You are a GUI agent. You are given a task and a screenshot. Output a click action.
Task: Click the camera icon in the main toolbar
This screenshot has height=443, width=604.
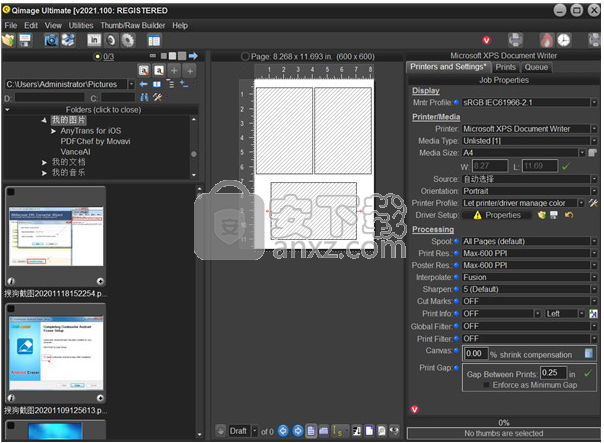pyautogui.click(x=51, y=40)
